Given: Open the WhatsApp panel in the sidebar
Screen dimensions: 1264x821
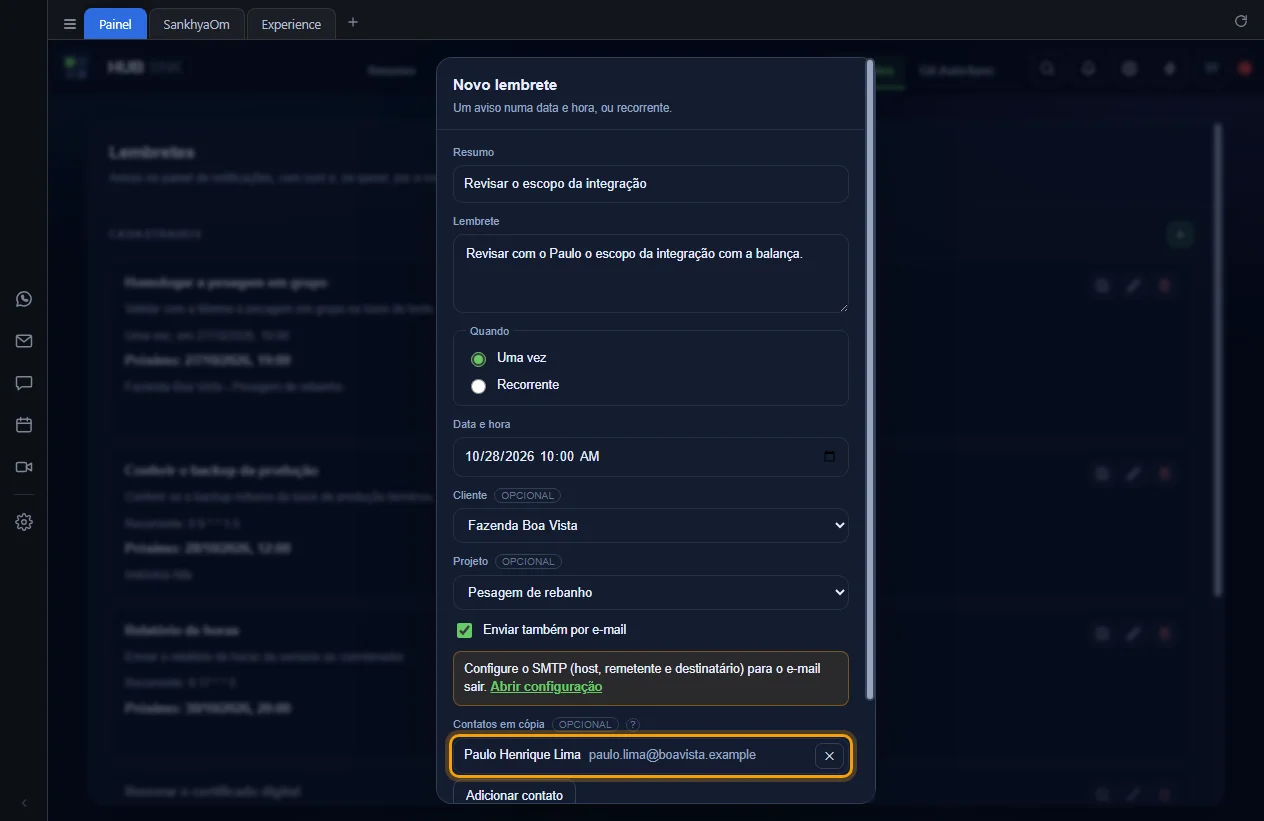Looking at the screenshot, I should [24, 299].
